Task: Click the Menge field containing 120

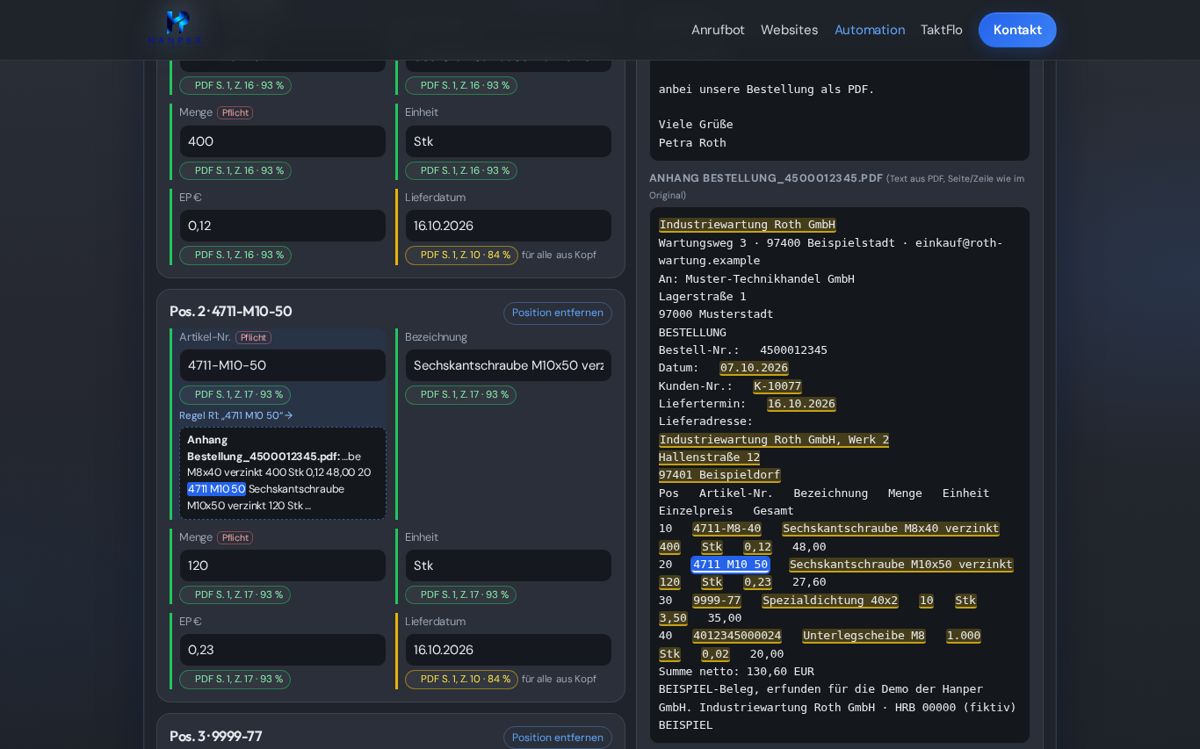Action: (282, 566)
